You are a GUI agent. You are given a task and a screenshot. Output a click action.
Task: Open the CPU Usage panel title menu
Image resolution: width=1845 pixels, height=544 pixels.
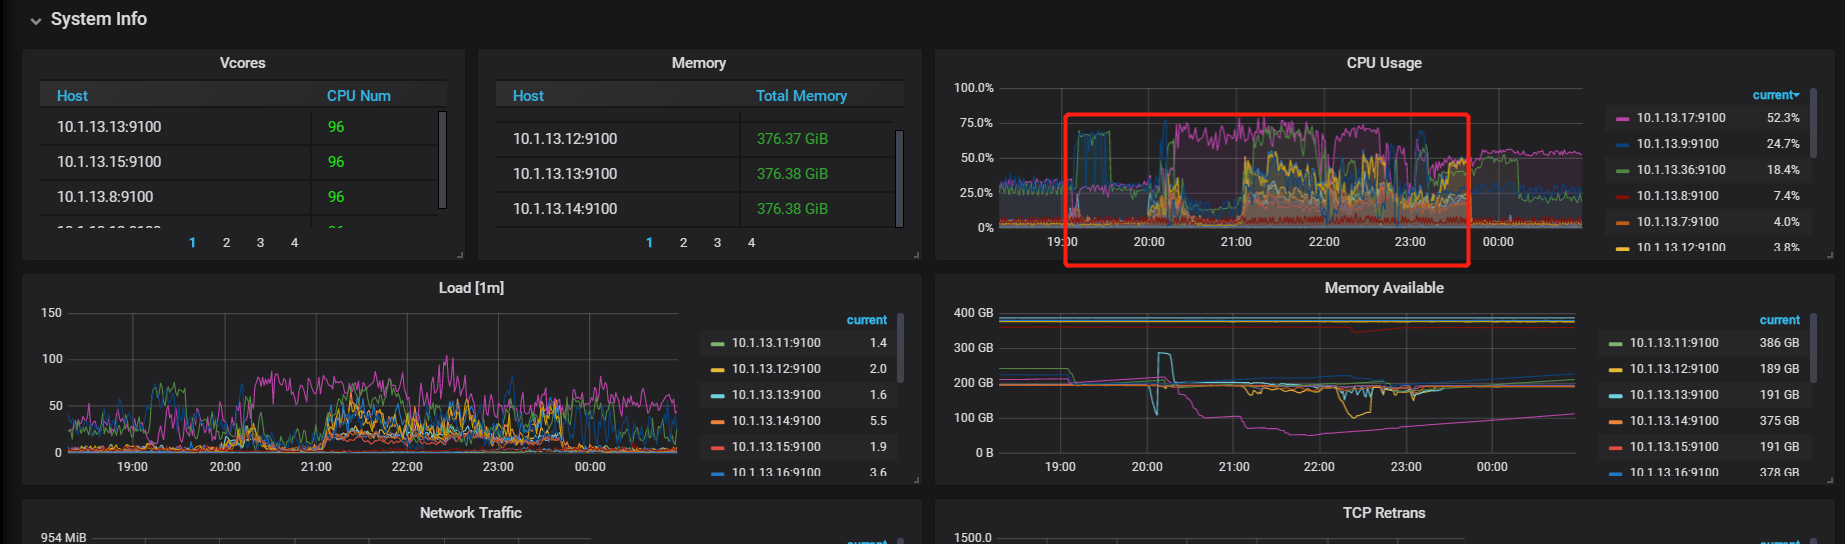coord(1384,63)
